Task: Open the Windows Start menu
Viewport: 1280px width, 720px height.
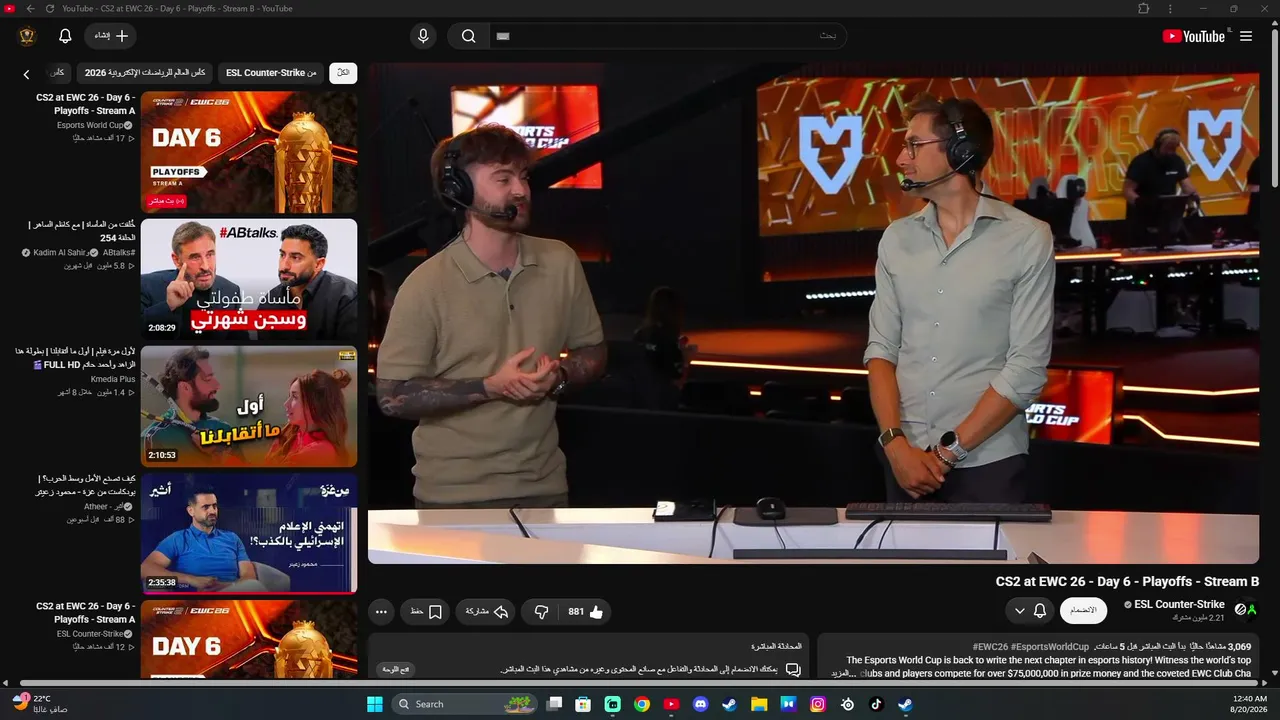Action: click(375, 704)
